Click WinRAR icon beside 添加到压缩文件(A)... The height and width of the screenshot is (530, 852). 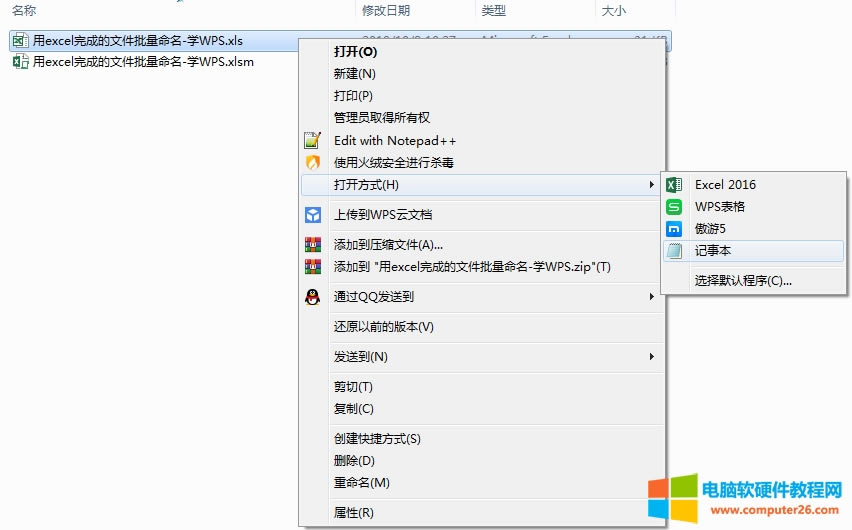[x=312, y=245]
